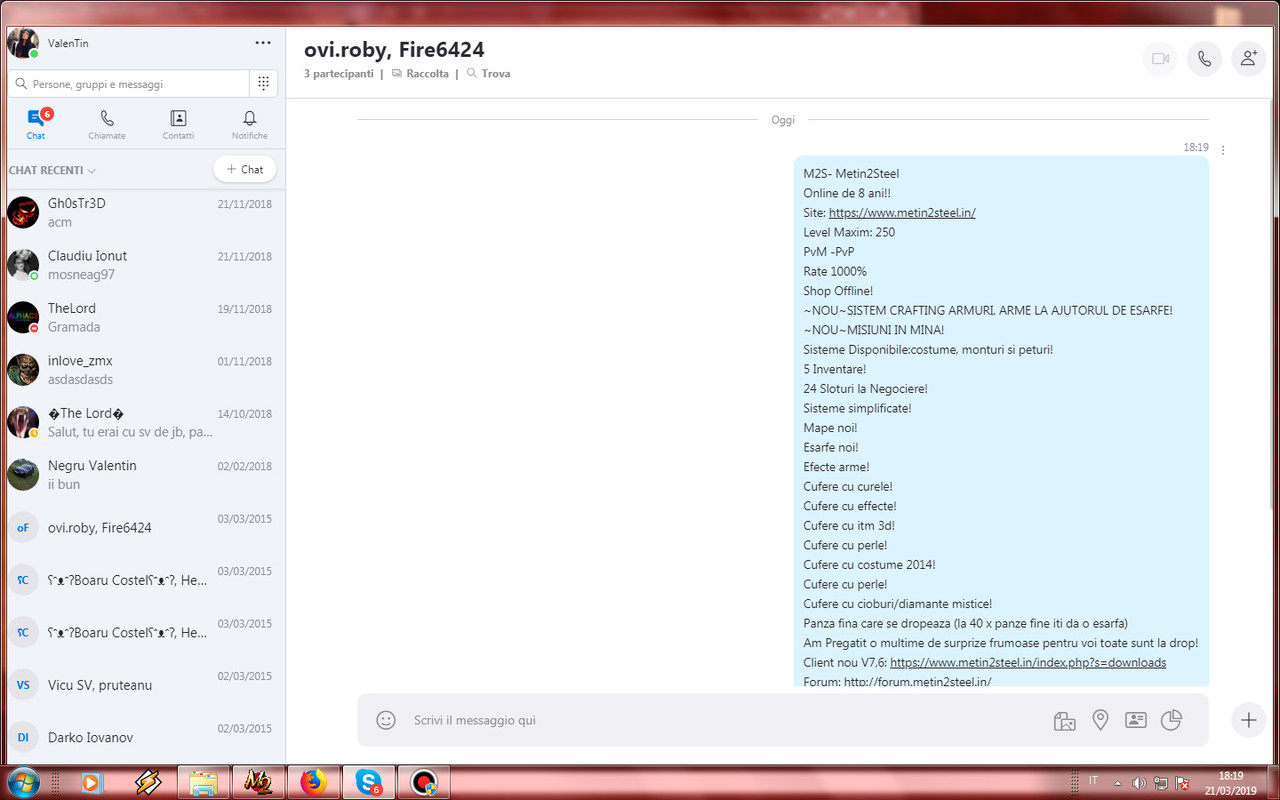Attach files or media to the message
Image resolution: width=1280 pixels, height=800 pixels.
click(1064, 720)
